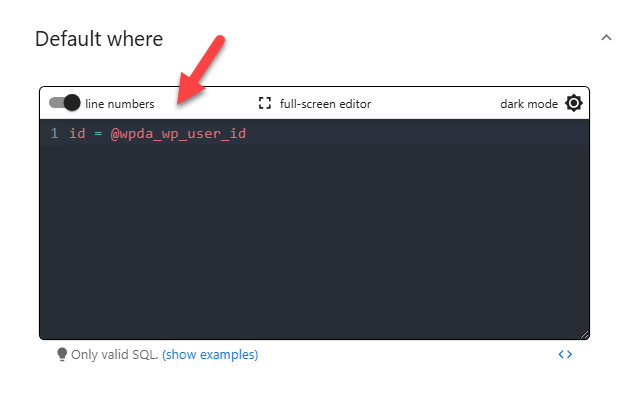
Task: Click the Default where heading
Action: (99, 39)
